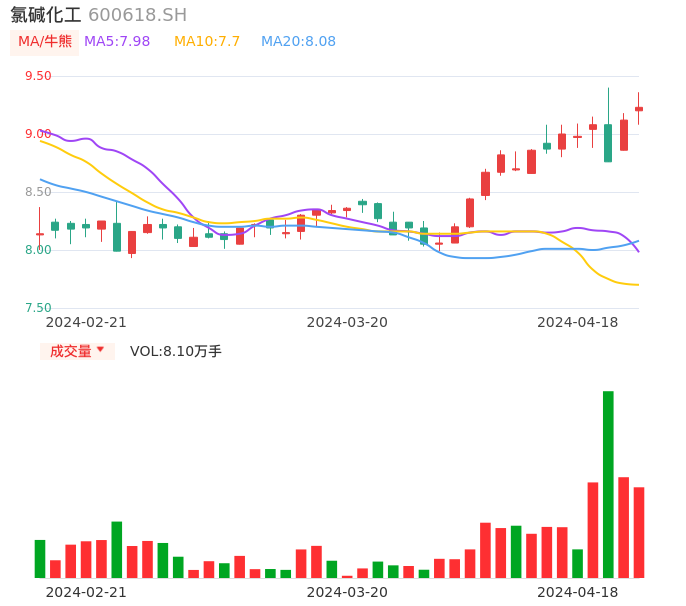Click 2024-04-18 date under the volume chart
686x606 pixels.
578,592
